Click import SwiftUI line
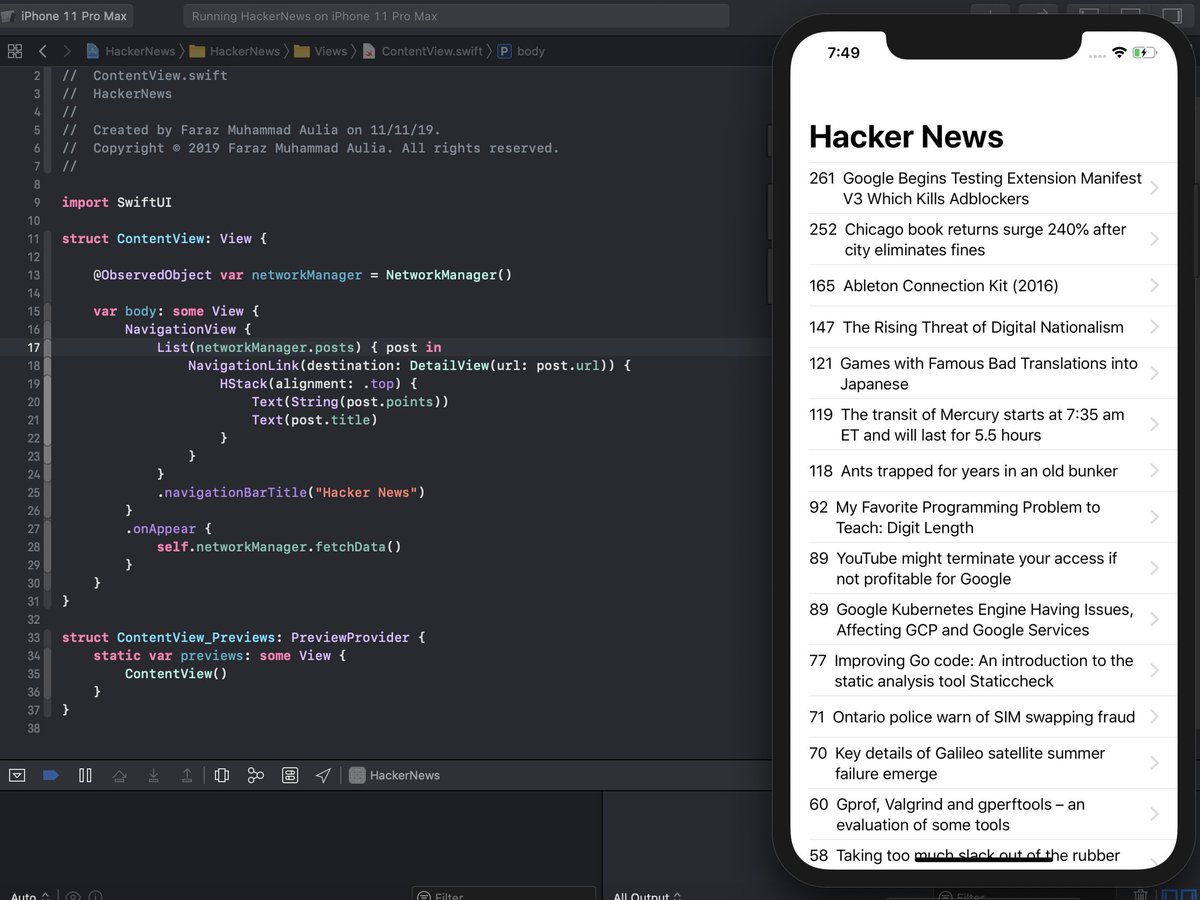 point(117,202)
